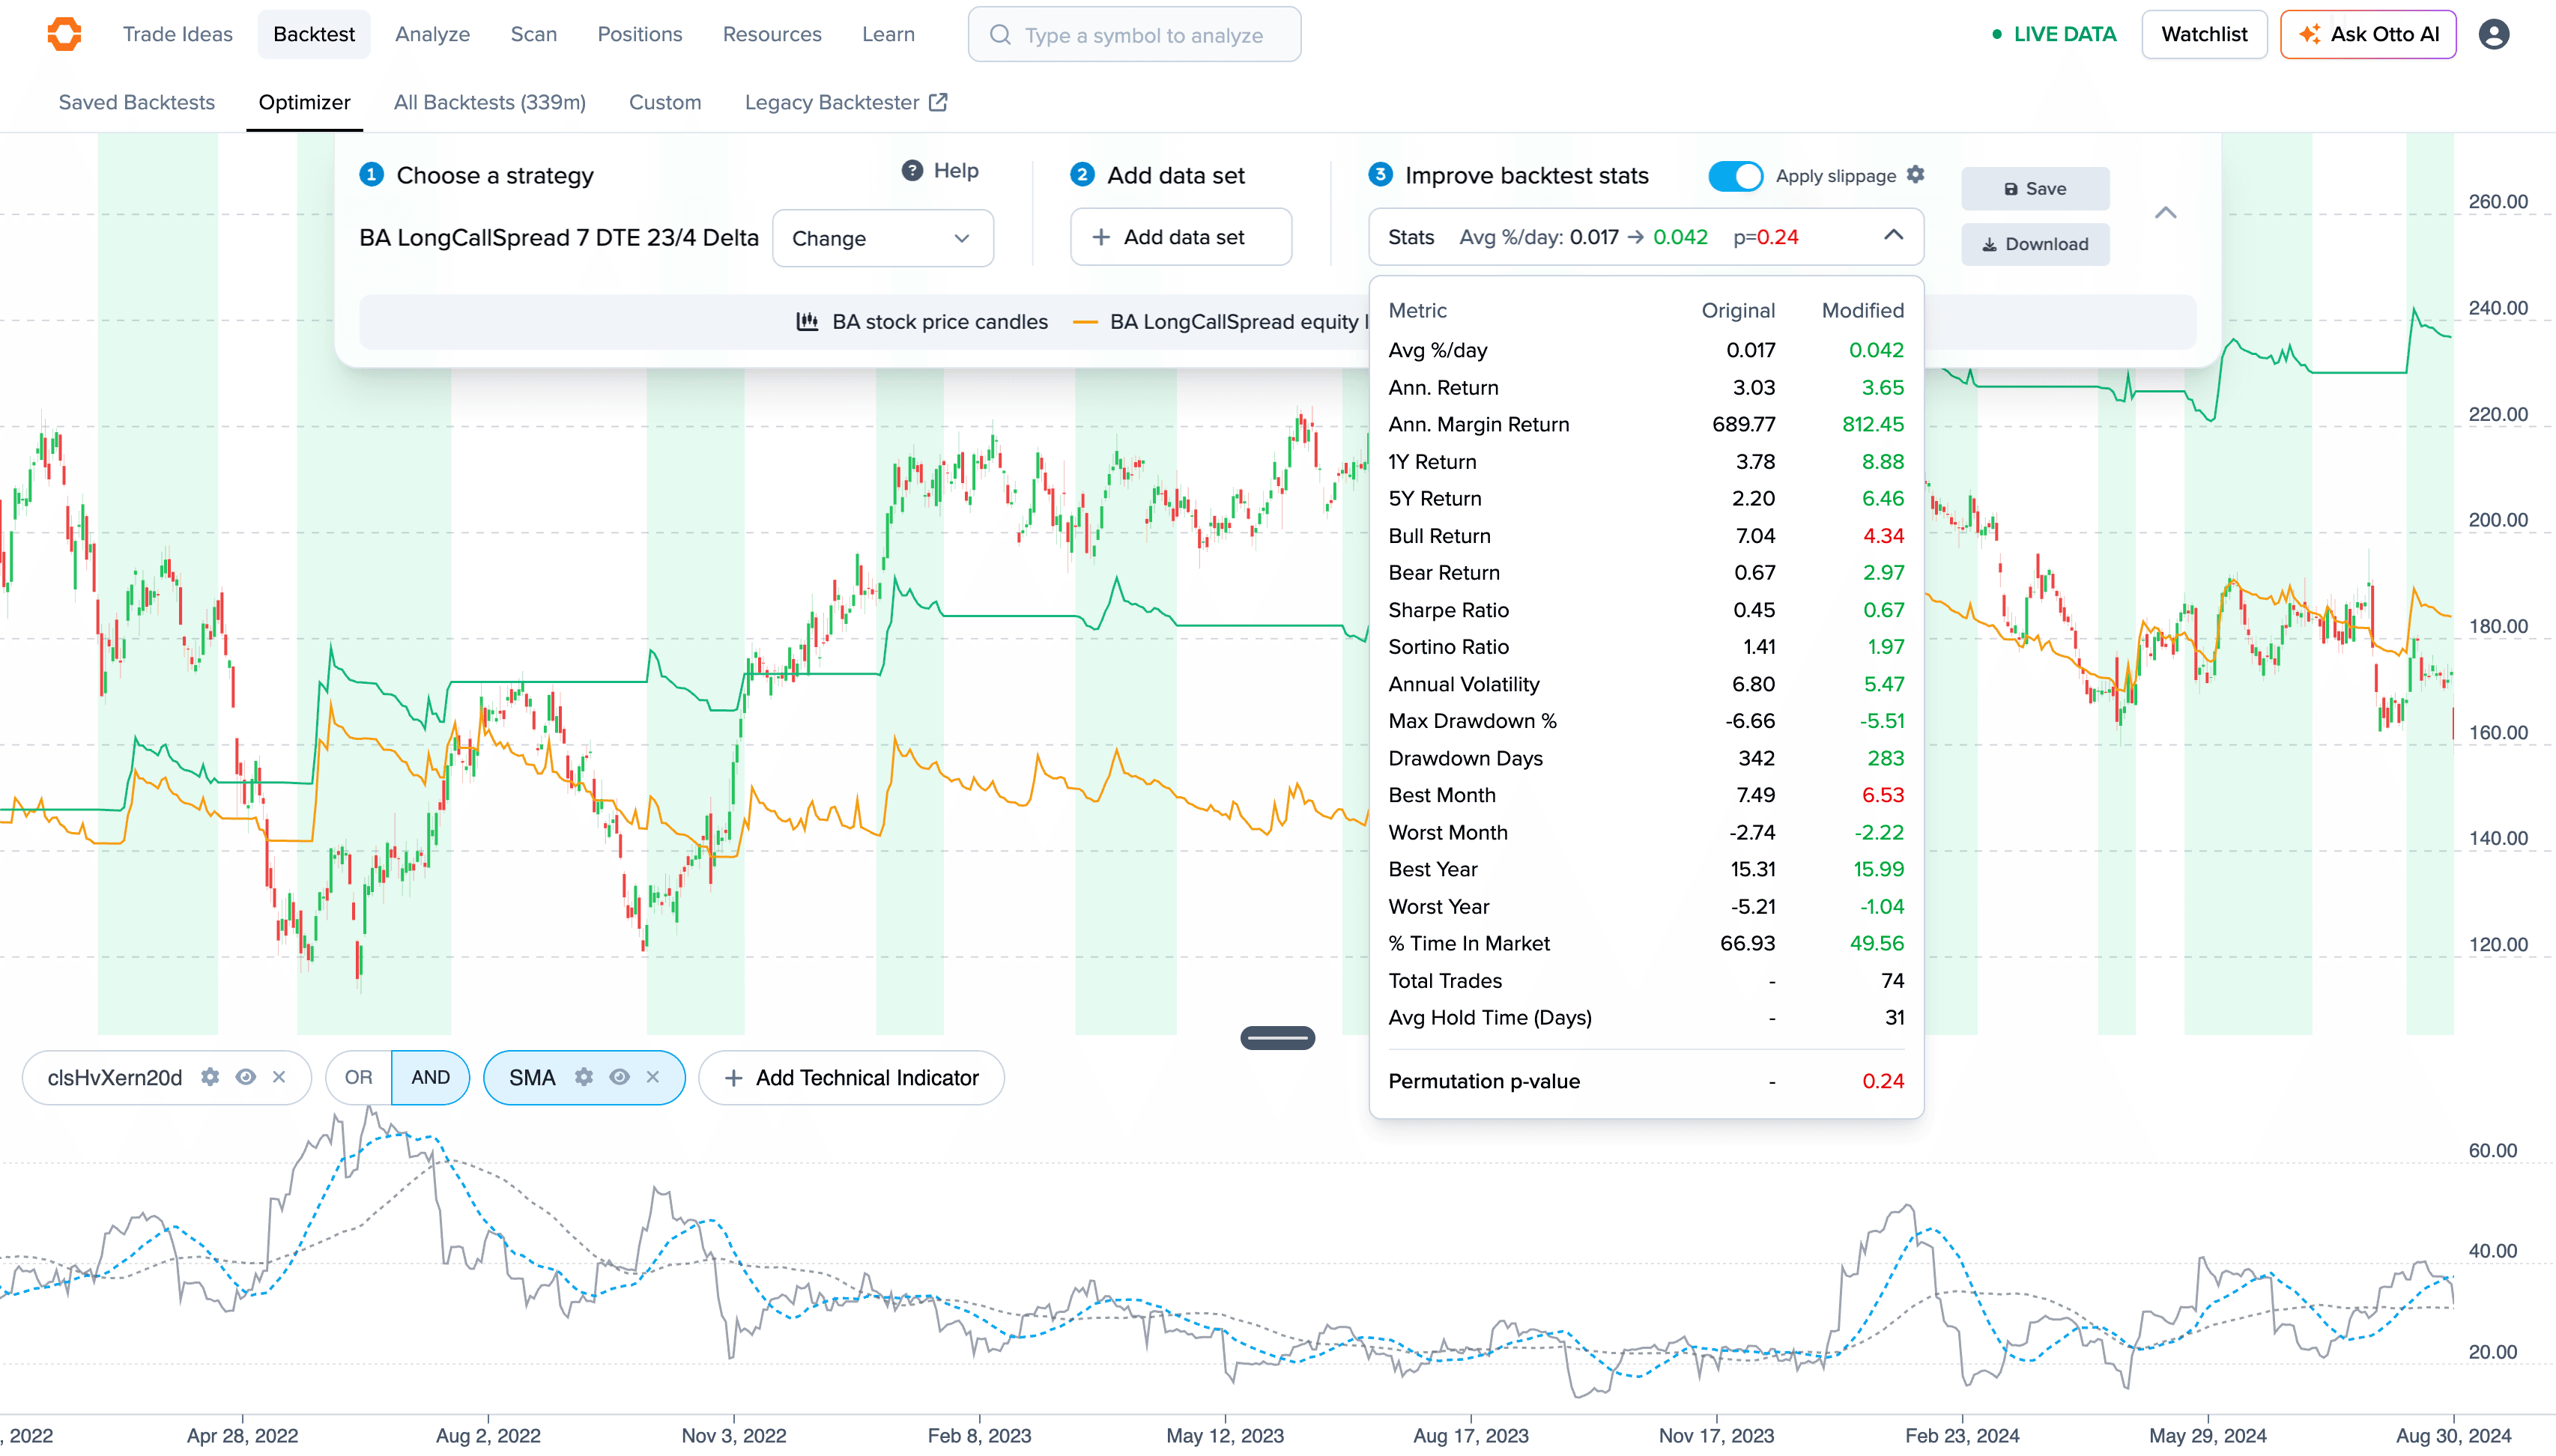Image resolution: width=2556 pixels, height=1456 pixels.
Task: Click the search magnifier icon
Action: (999, 34)
